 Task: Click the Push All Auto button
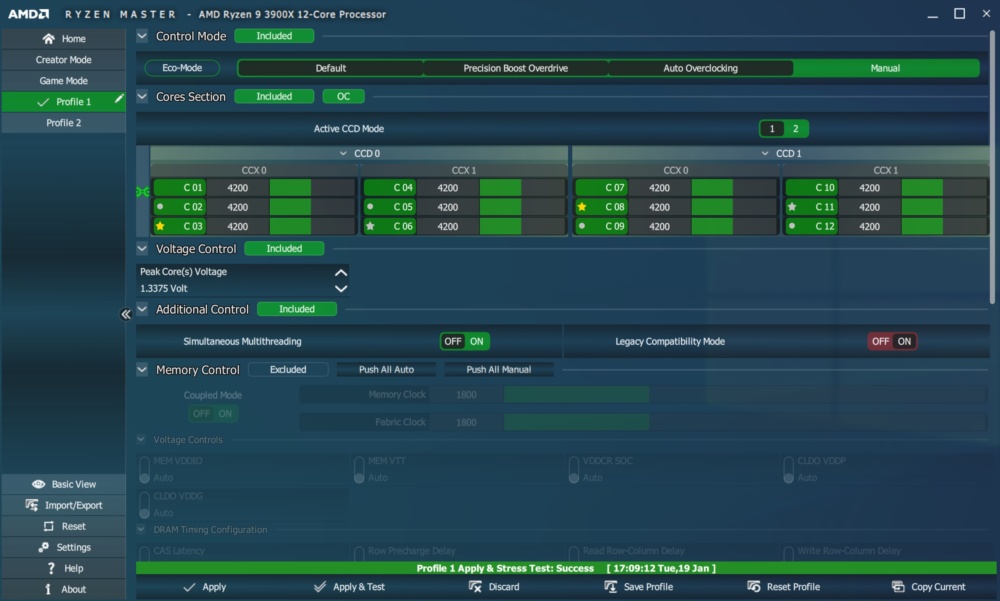(386, 369)
